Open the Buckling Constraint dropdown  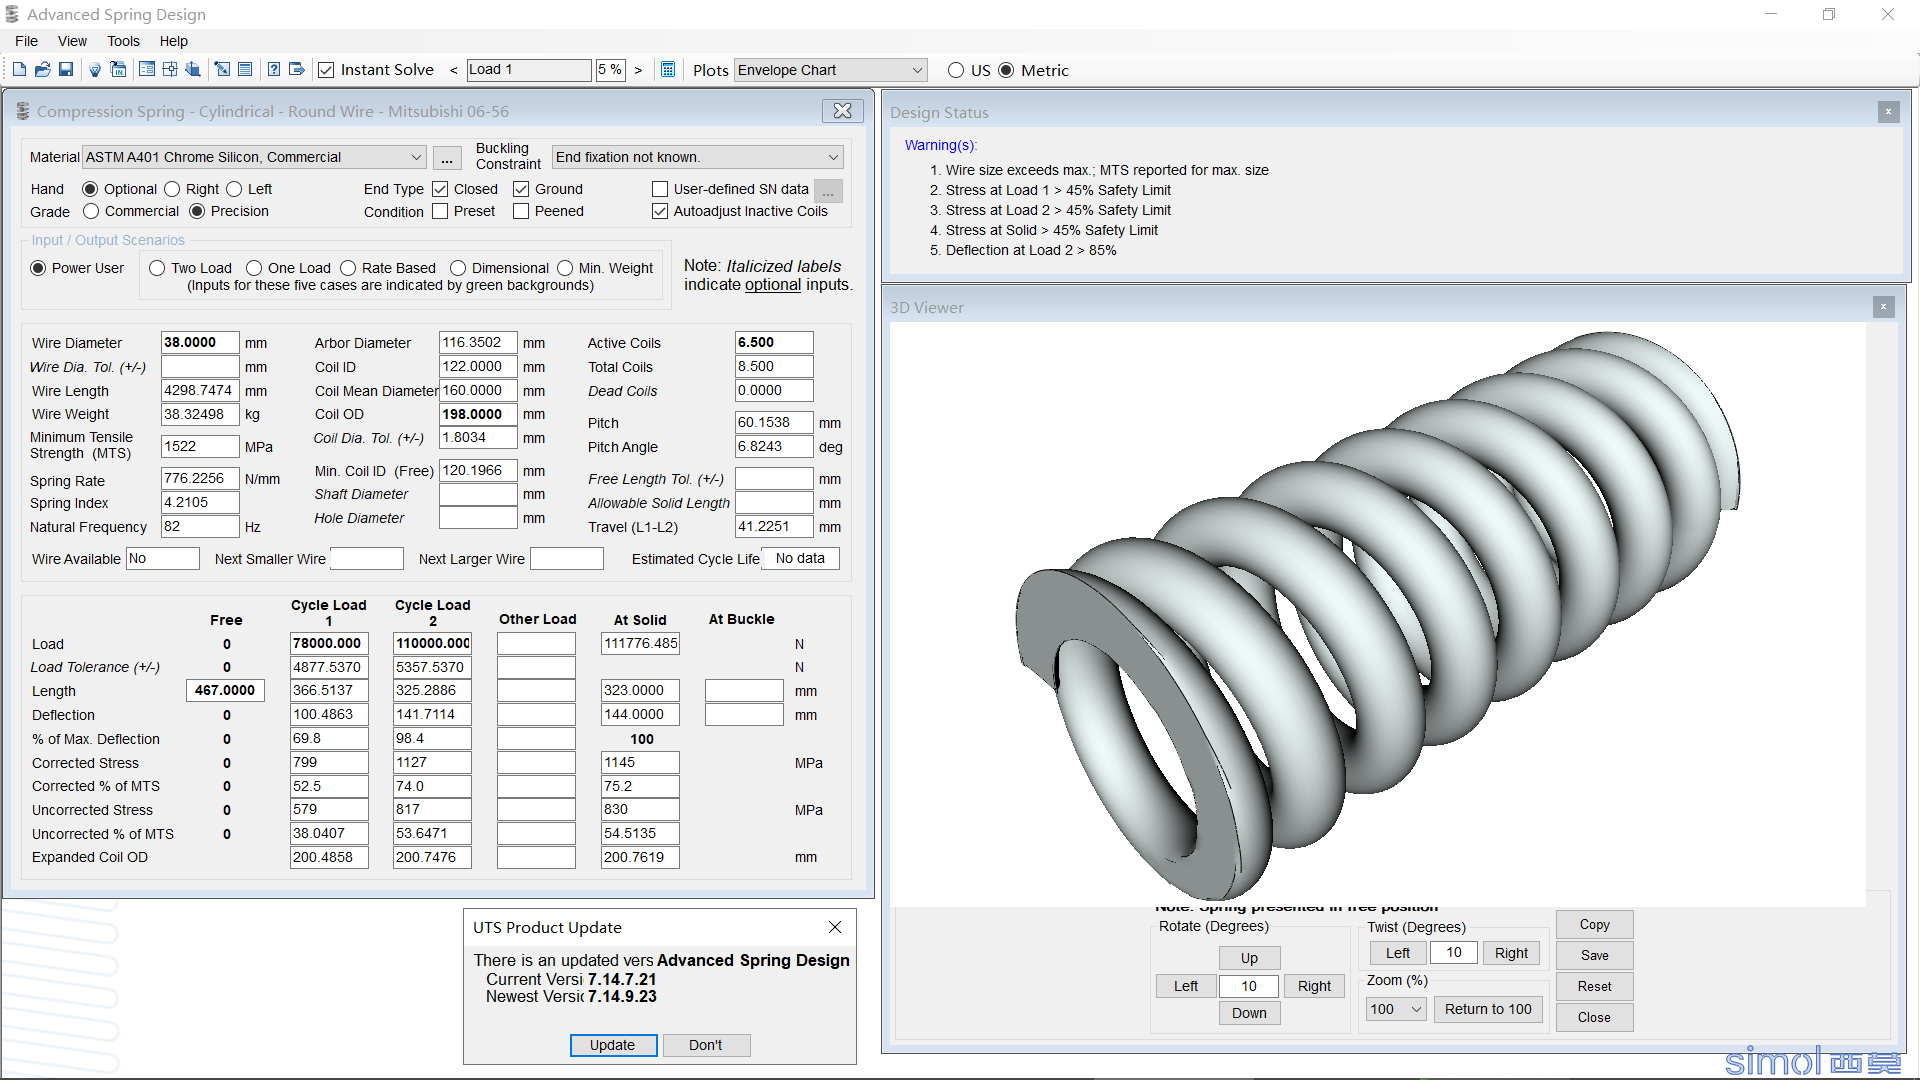(x=698, y=157)
